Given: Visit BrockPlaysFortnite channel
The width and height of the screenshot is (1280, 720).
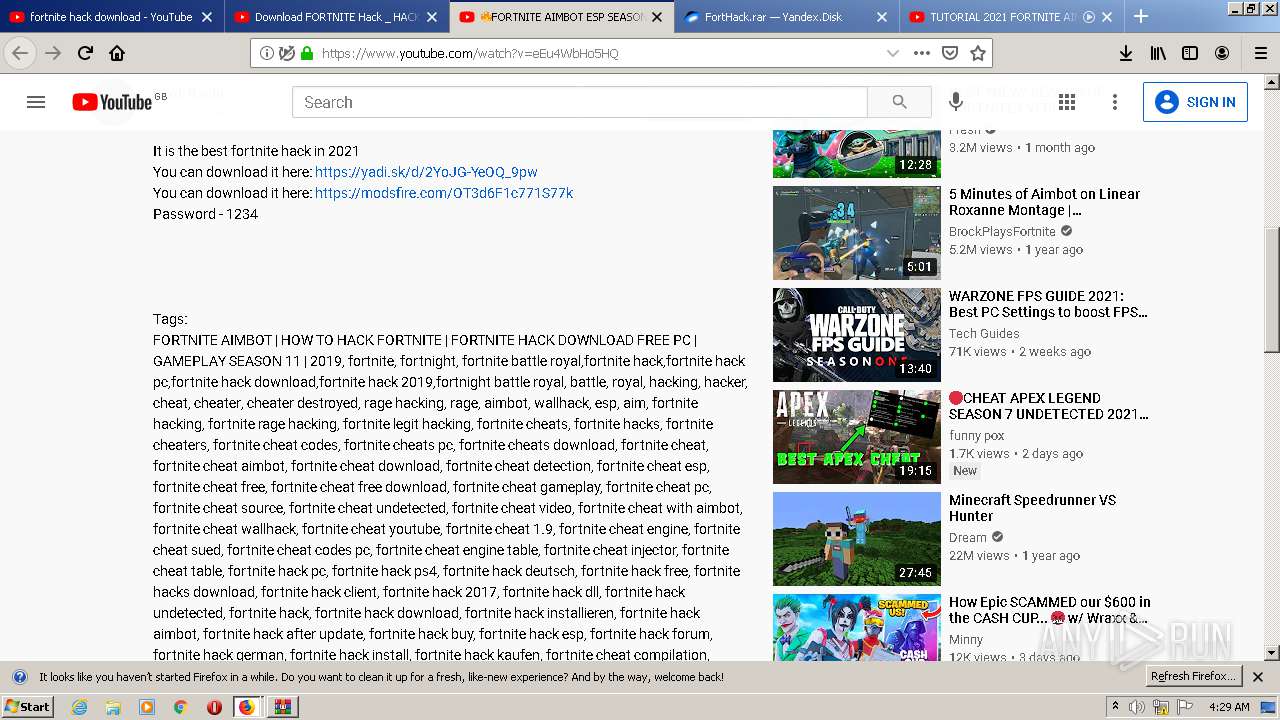Looking at the screenshot, I should [1002, 231].
